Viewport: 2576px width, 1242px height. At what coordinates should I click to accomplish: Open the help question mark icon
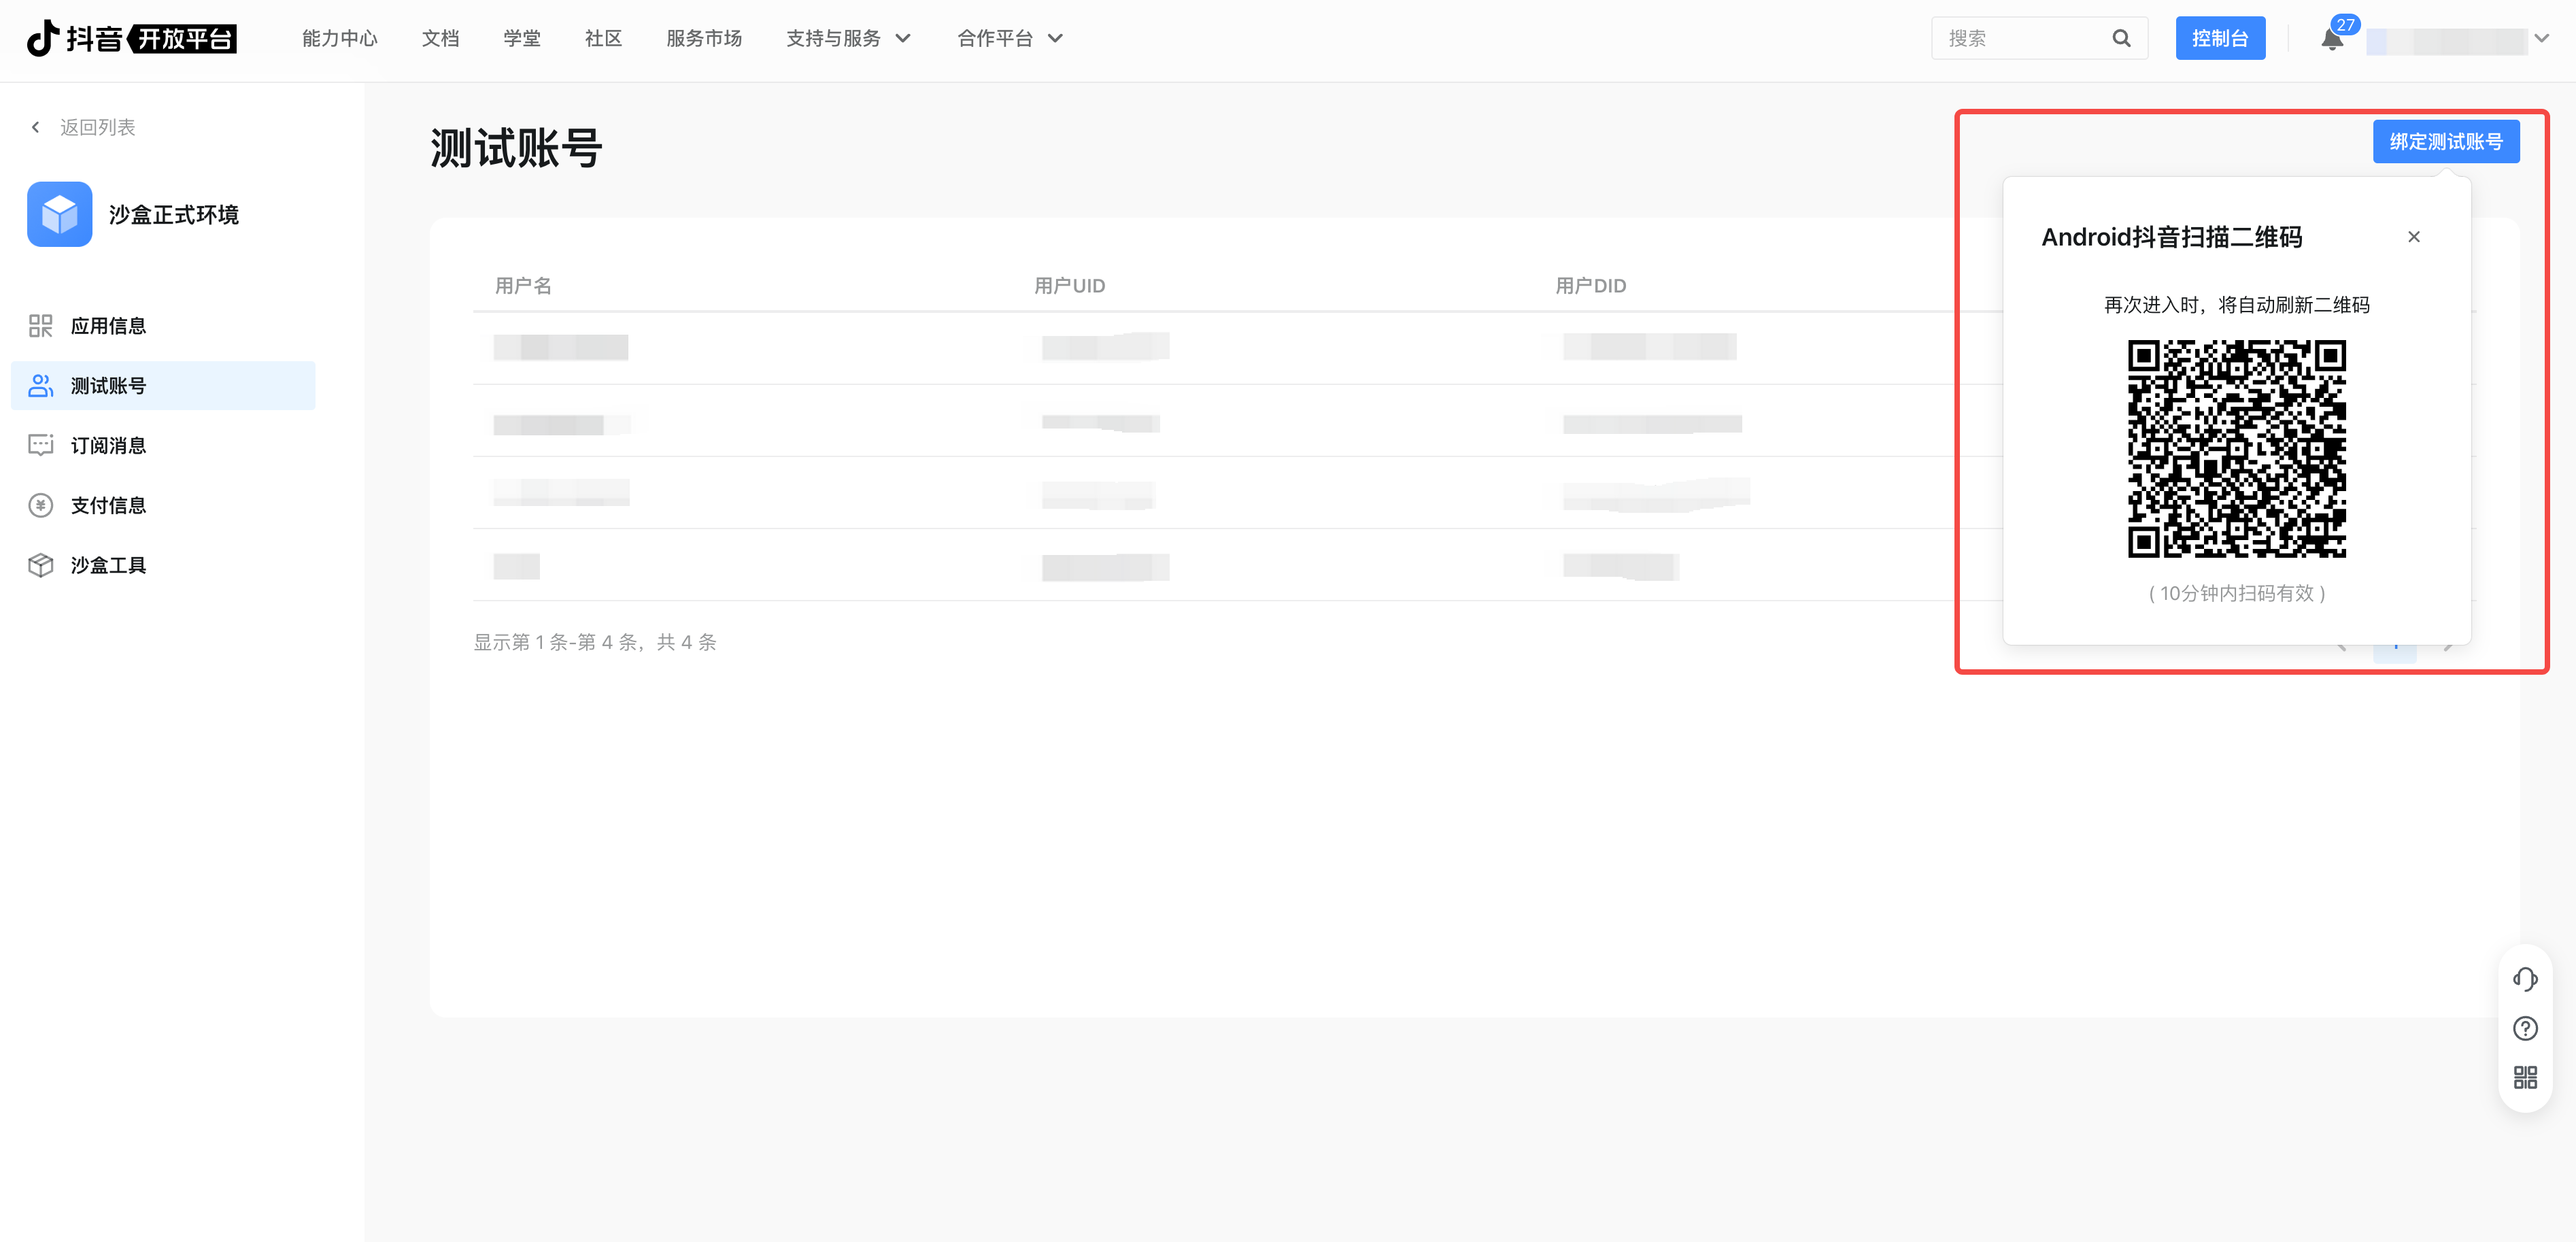coord(2525,1028)
